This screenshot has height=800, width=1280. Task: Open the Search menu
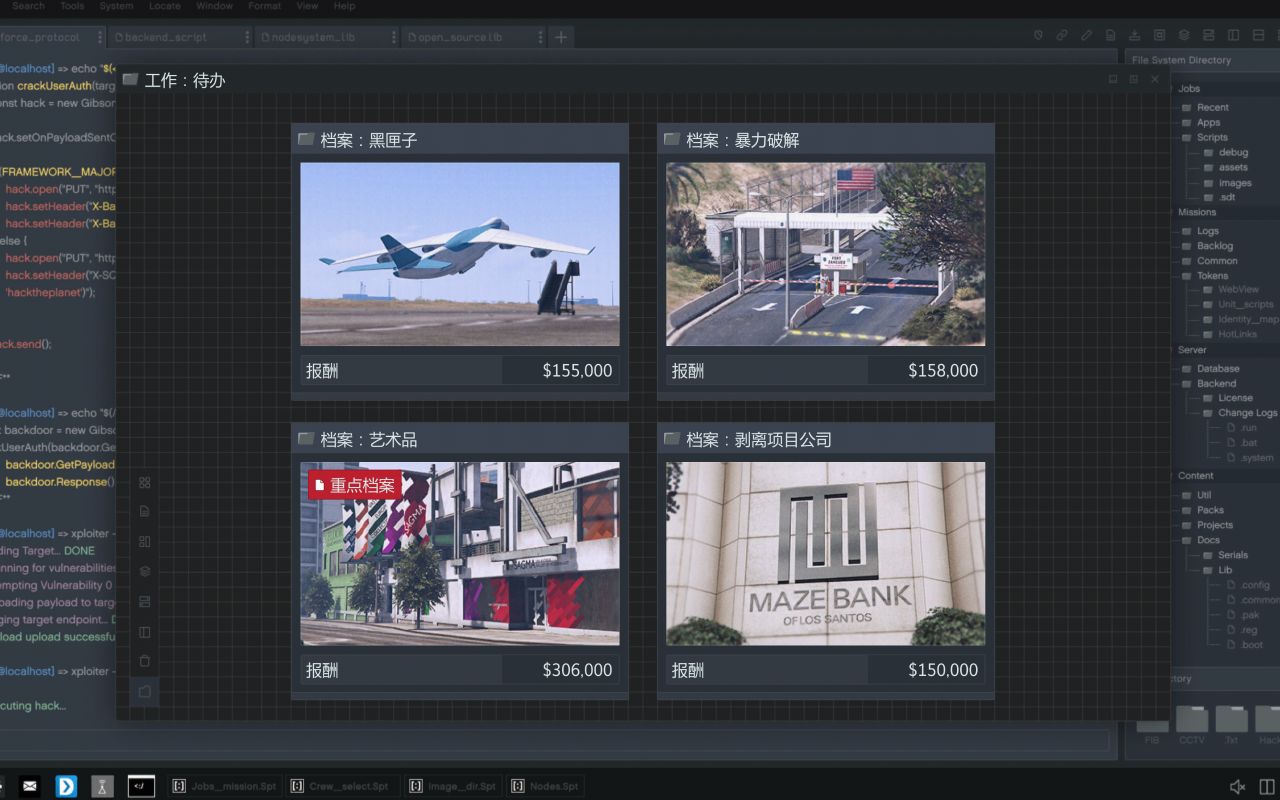[x=28, y=6]
